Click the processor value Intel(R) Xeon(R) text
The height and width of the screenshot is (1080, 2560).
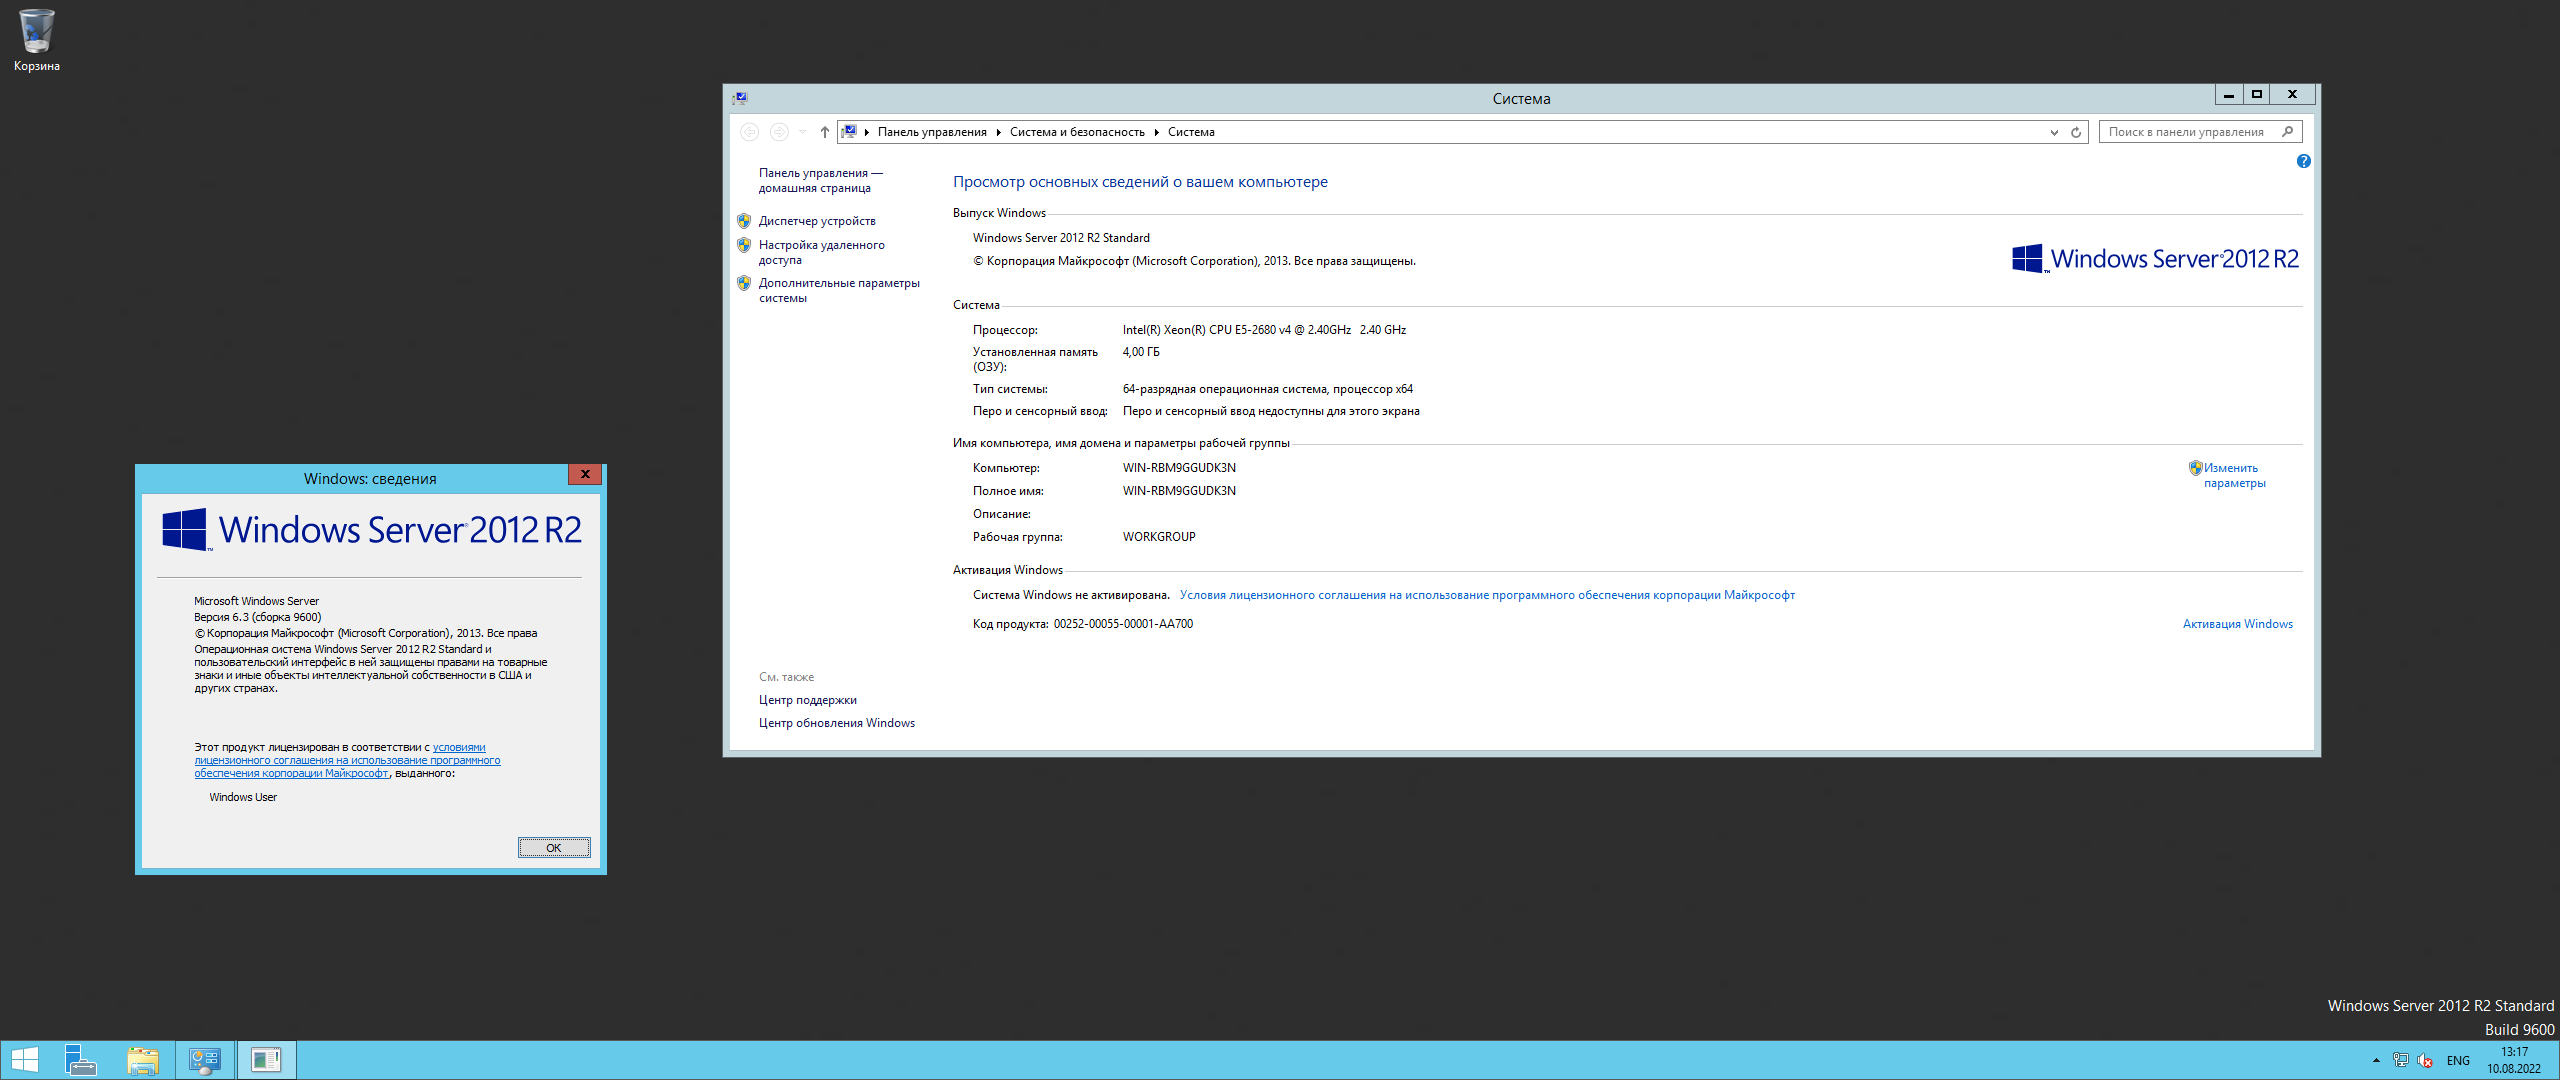[x=1264, y=330]
